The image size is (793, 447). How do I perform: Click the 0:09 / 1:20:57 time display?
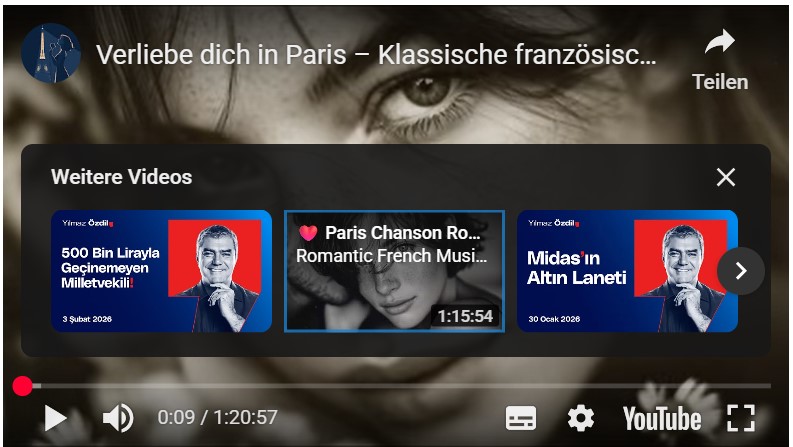tap(217, 418)
